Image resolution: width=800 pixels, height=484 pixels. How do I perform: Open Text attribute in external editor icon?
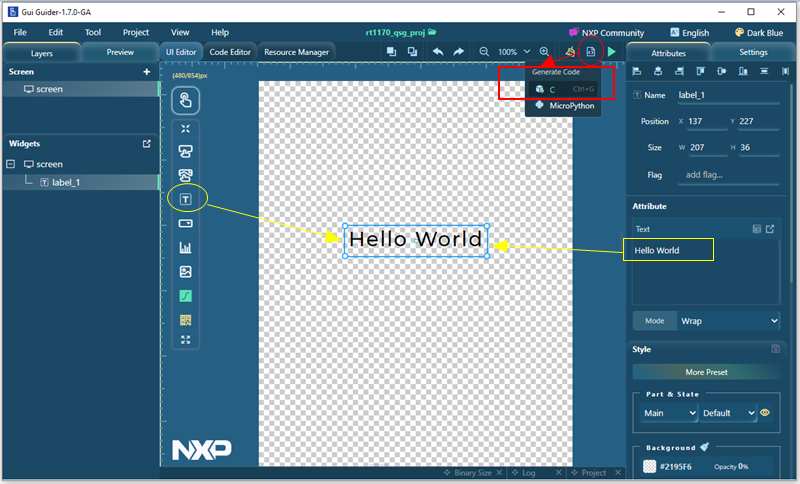770,229
